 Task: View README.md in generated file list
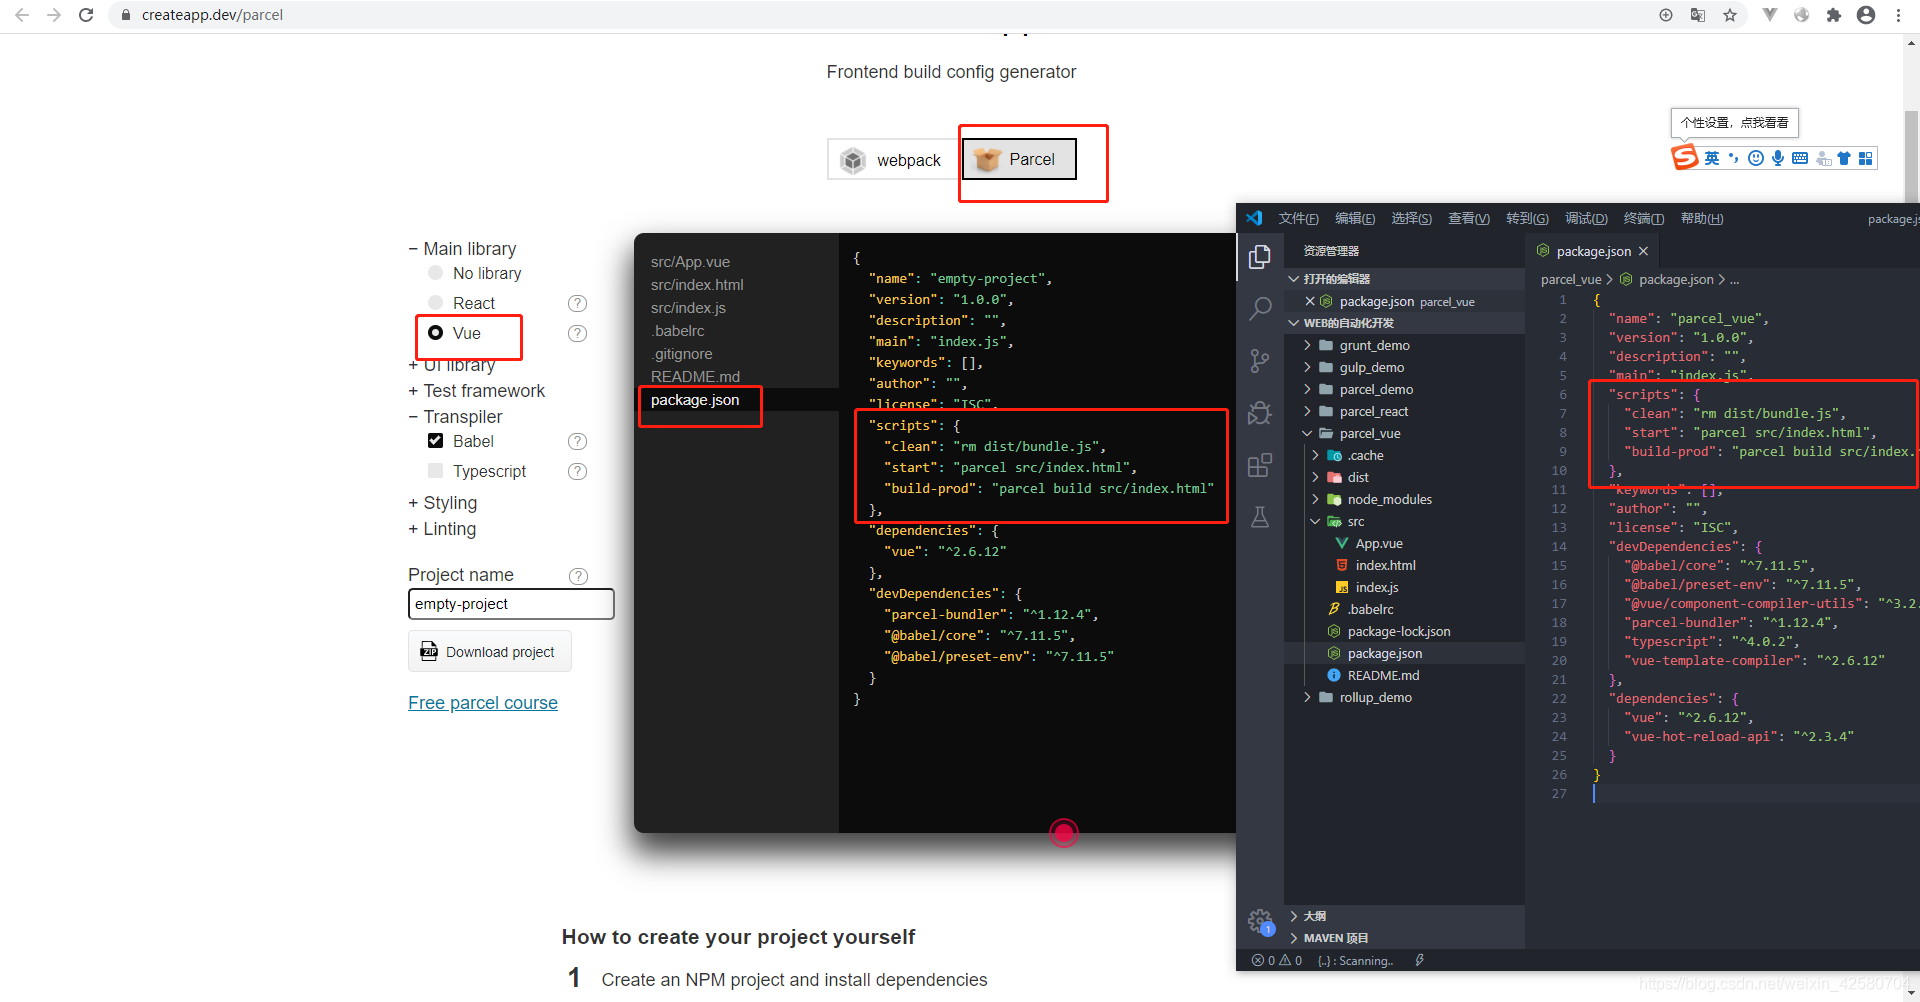tap(695, 377)
